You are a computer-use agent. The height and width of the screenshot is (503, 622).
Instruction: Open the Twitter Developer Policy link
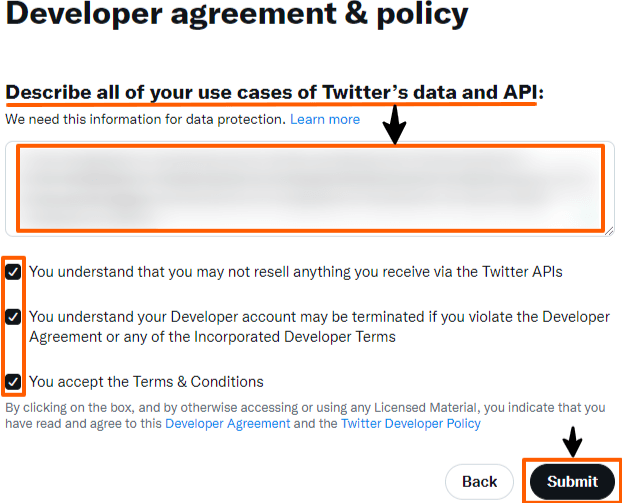click(x=411, y=424)
